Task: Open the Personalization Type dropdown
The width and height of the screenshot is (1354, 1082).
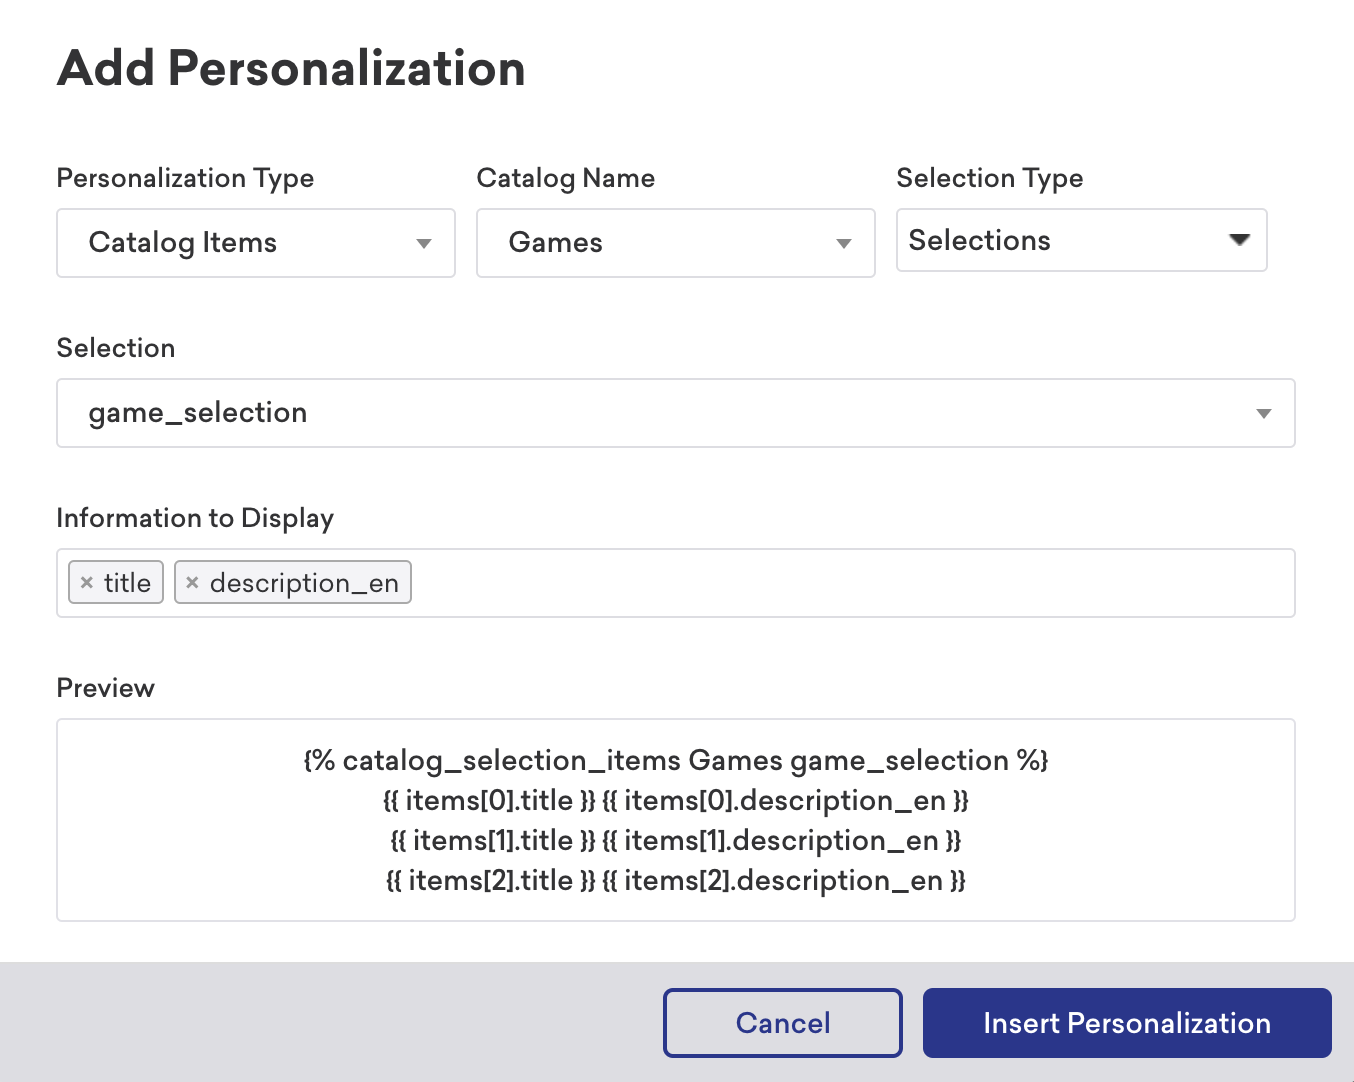Action: (x=256, y=243)
